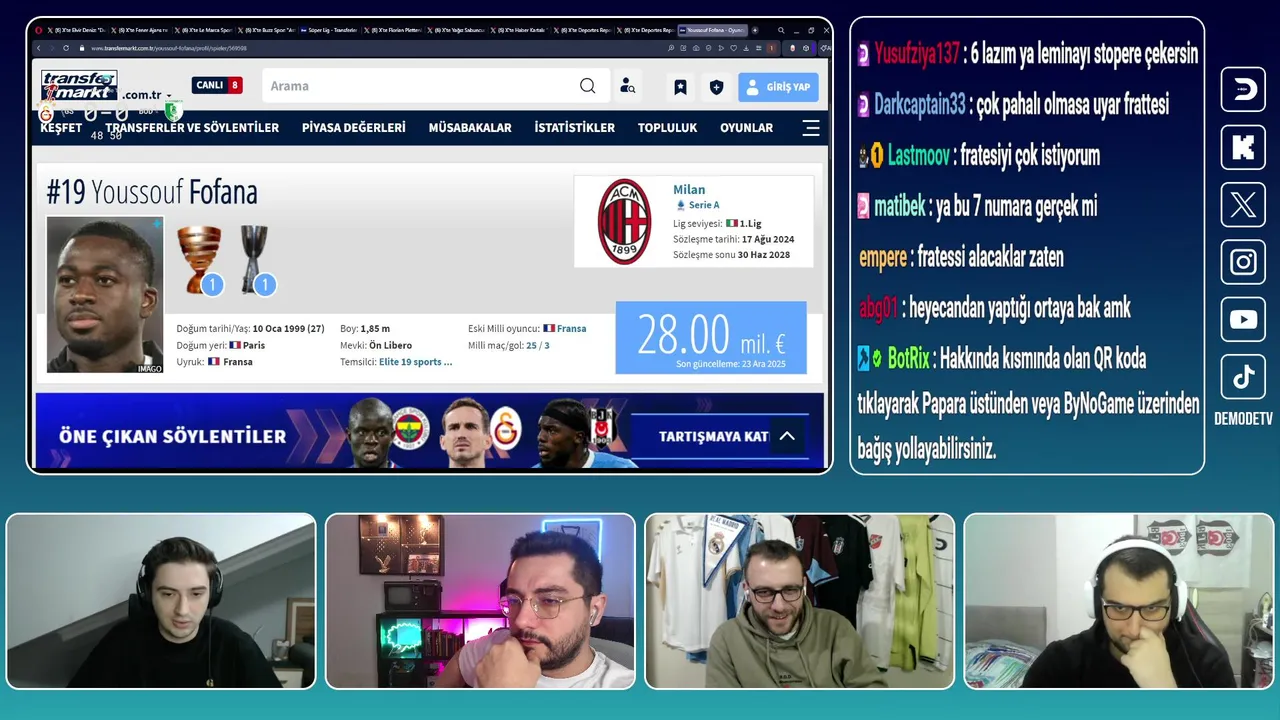
Task: Click username abg01 in chat
Action: (x=878, y=308)
